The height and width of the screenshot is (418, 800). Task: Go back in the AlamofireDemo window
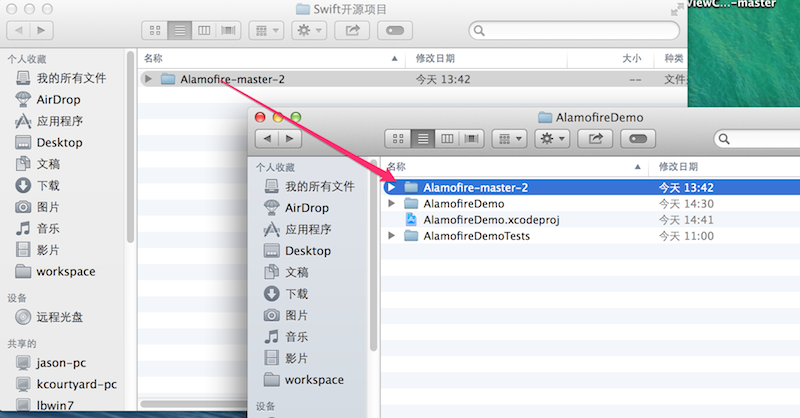click(x=266, y=139)
